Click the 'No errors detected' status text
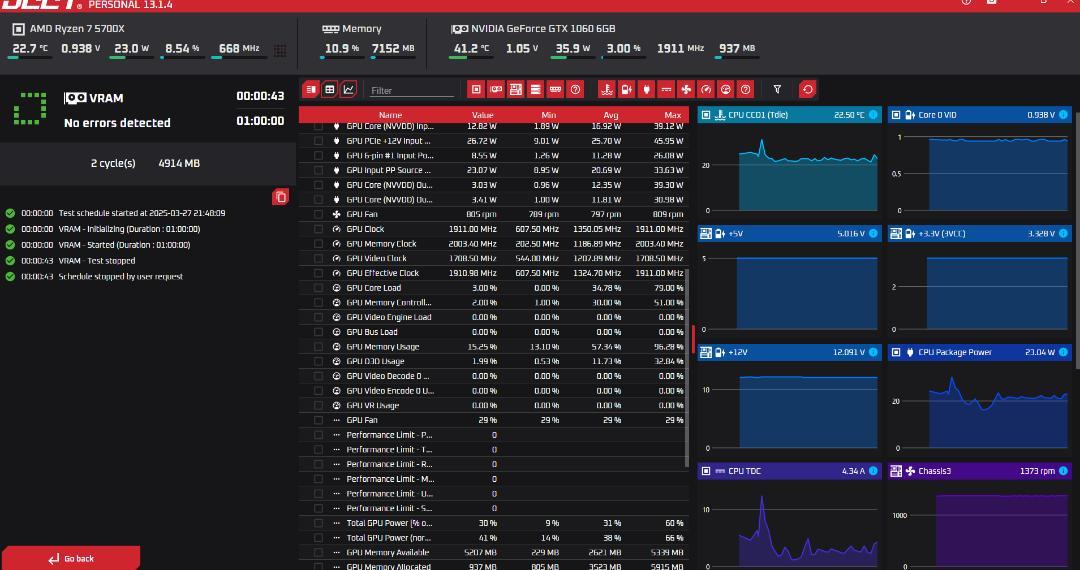Viewport: 1080px width, 570px height. 117,123
